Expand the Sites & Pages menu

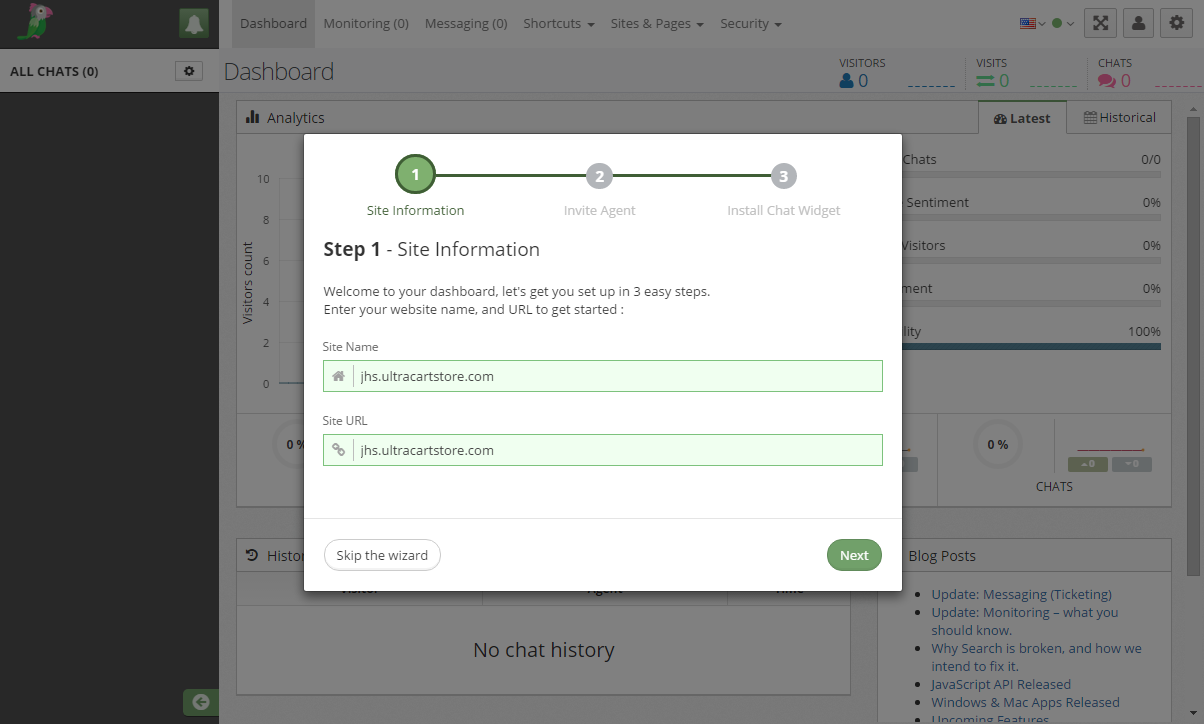pos(657,24)
